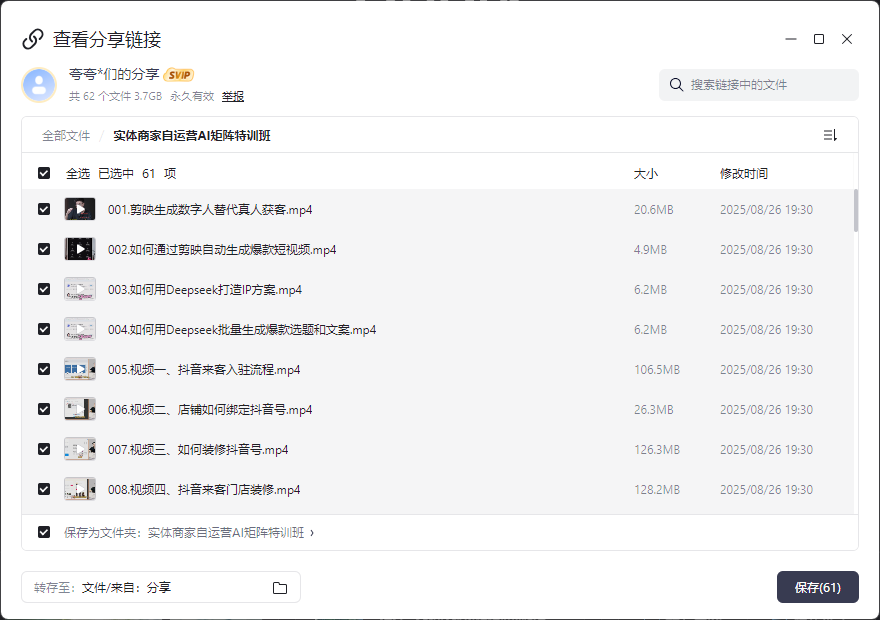
Task: Open the sort order list icon
Action: click(830, 135)
